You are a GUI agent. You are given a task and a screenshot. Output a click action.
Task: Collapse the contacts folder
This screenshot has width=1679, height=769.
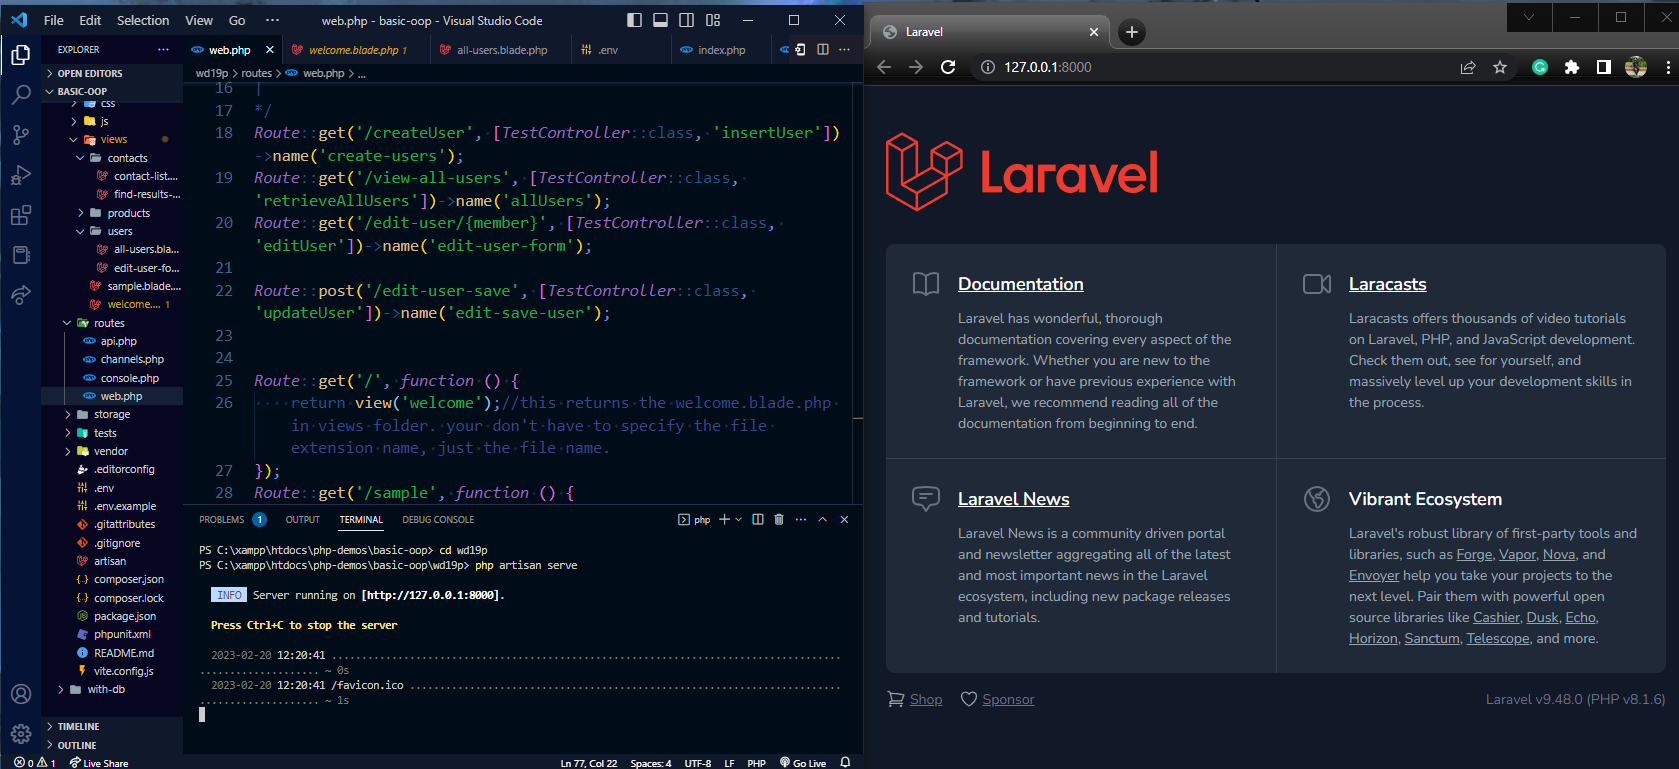pos(112,158)
